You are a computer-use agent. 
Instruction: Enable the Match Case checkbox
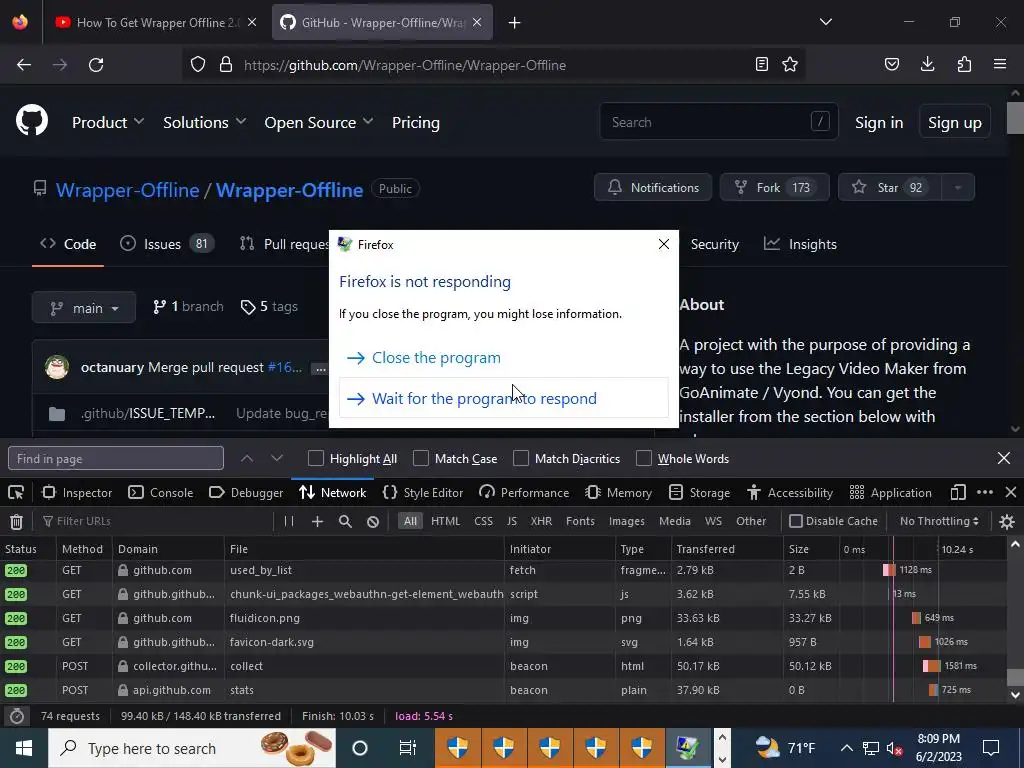tap(421, 458)
